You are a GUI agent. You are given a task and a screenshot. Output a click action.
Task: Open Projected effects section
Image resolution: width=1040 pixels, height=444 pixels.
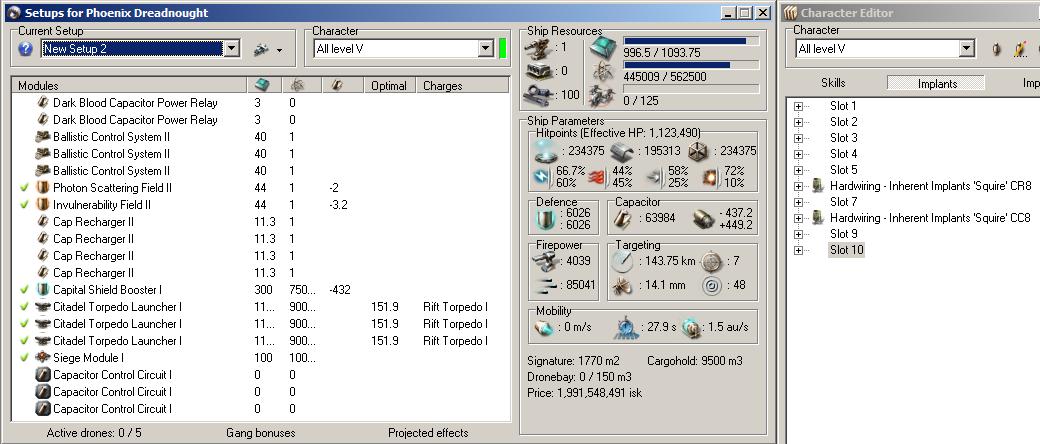click(428, 433)
